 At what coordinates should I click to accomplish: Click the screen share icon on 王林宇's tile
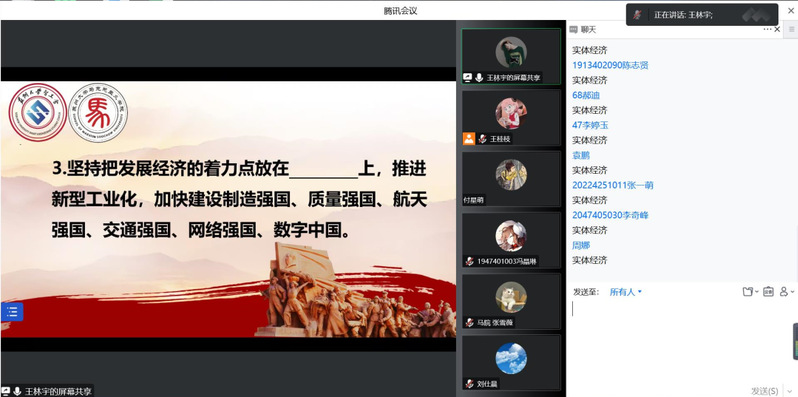(468, 77)
